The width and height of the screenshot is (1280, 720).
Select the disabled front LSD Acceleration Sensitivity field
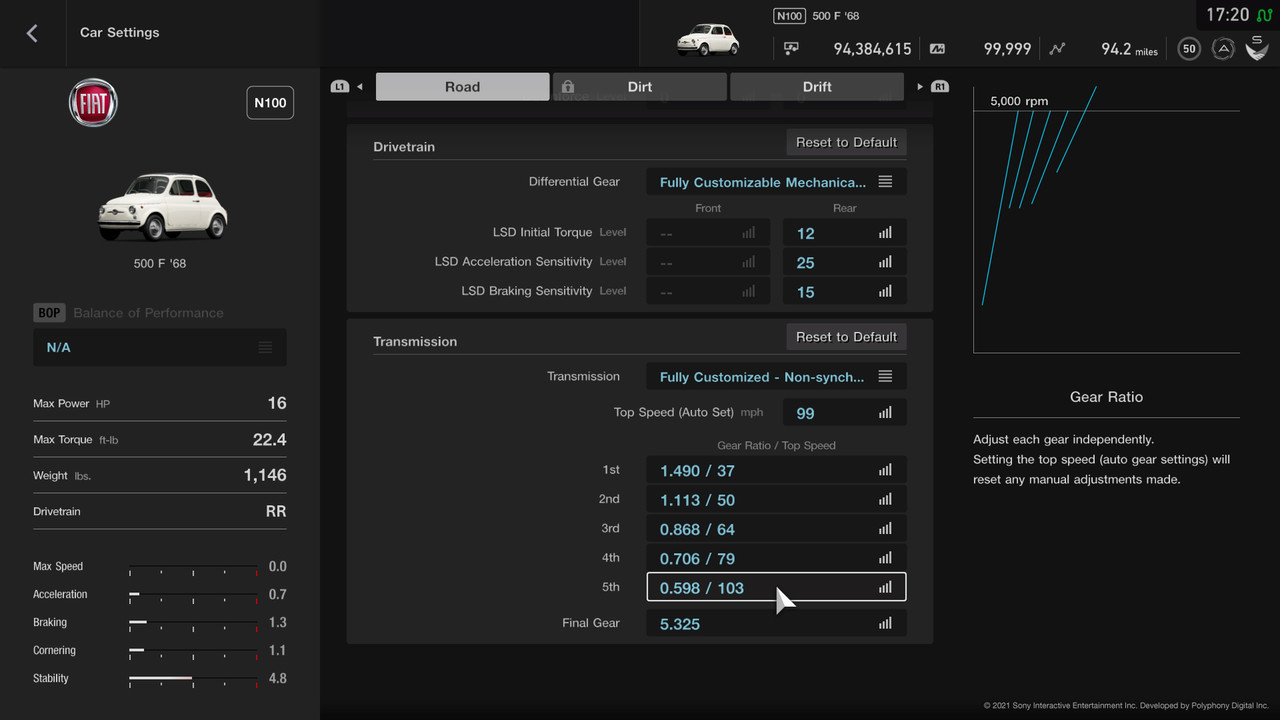tap(708, 262)
